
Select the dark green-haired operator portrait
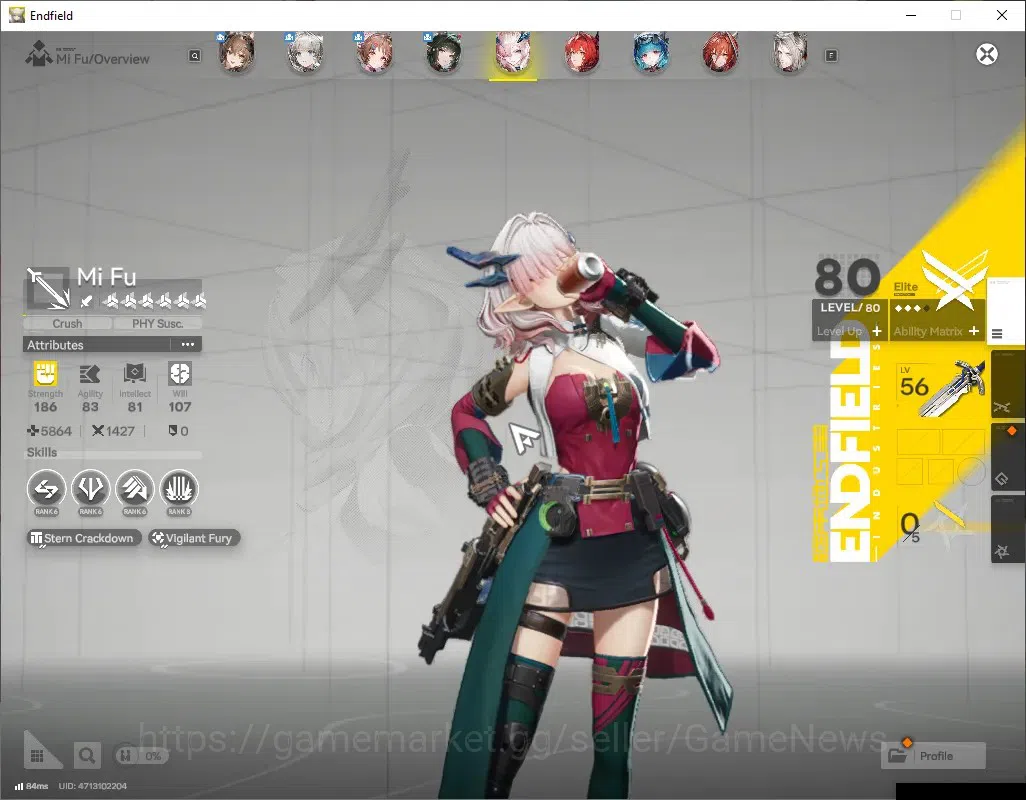coord(444,53)
